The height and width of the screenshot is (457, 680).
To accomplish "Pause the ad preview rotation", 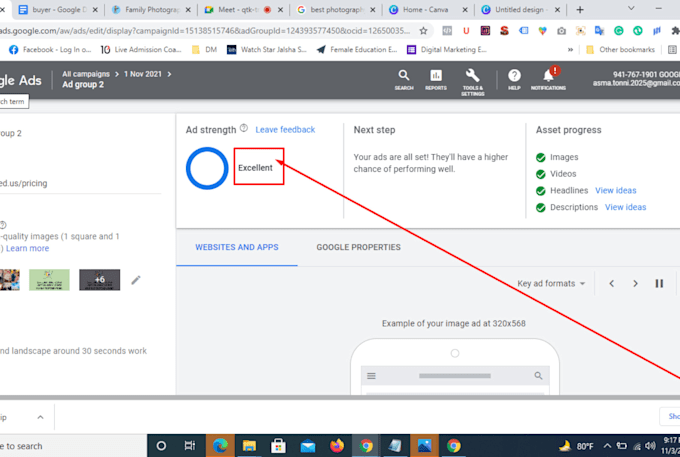I will (x=659, y=284).
